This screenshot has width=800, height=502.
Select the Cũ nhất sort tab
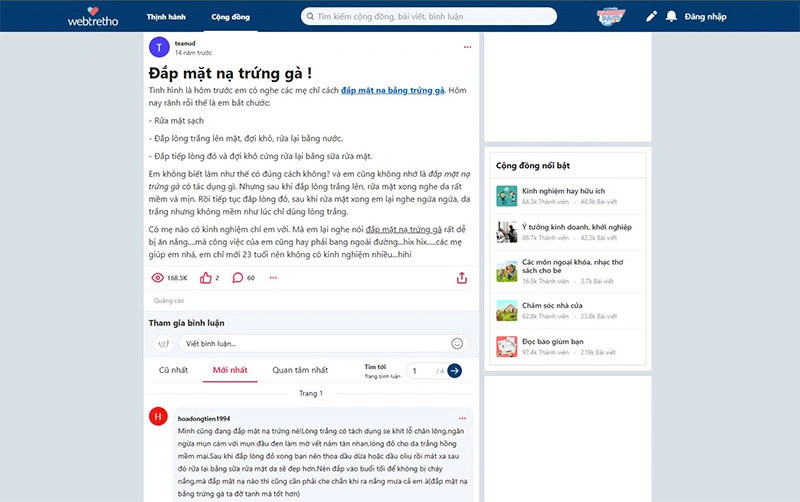[173, 370]
